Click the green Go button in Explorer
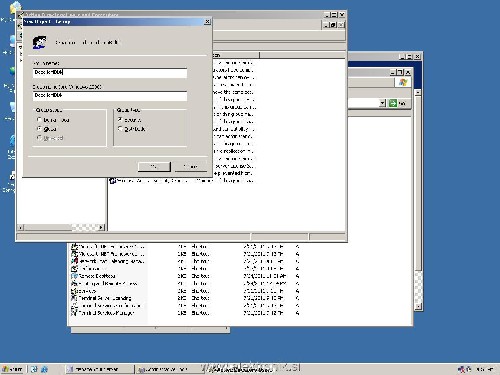 click(393, 103)
